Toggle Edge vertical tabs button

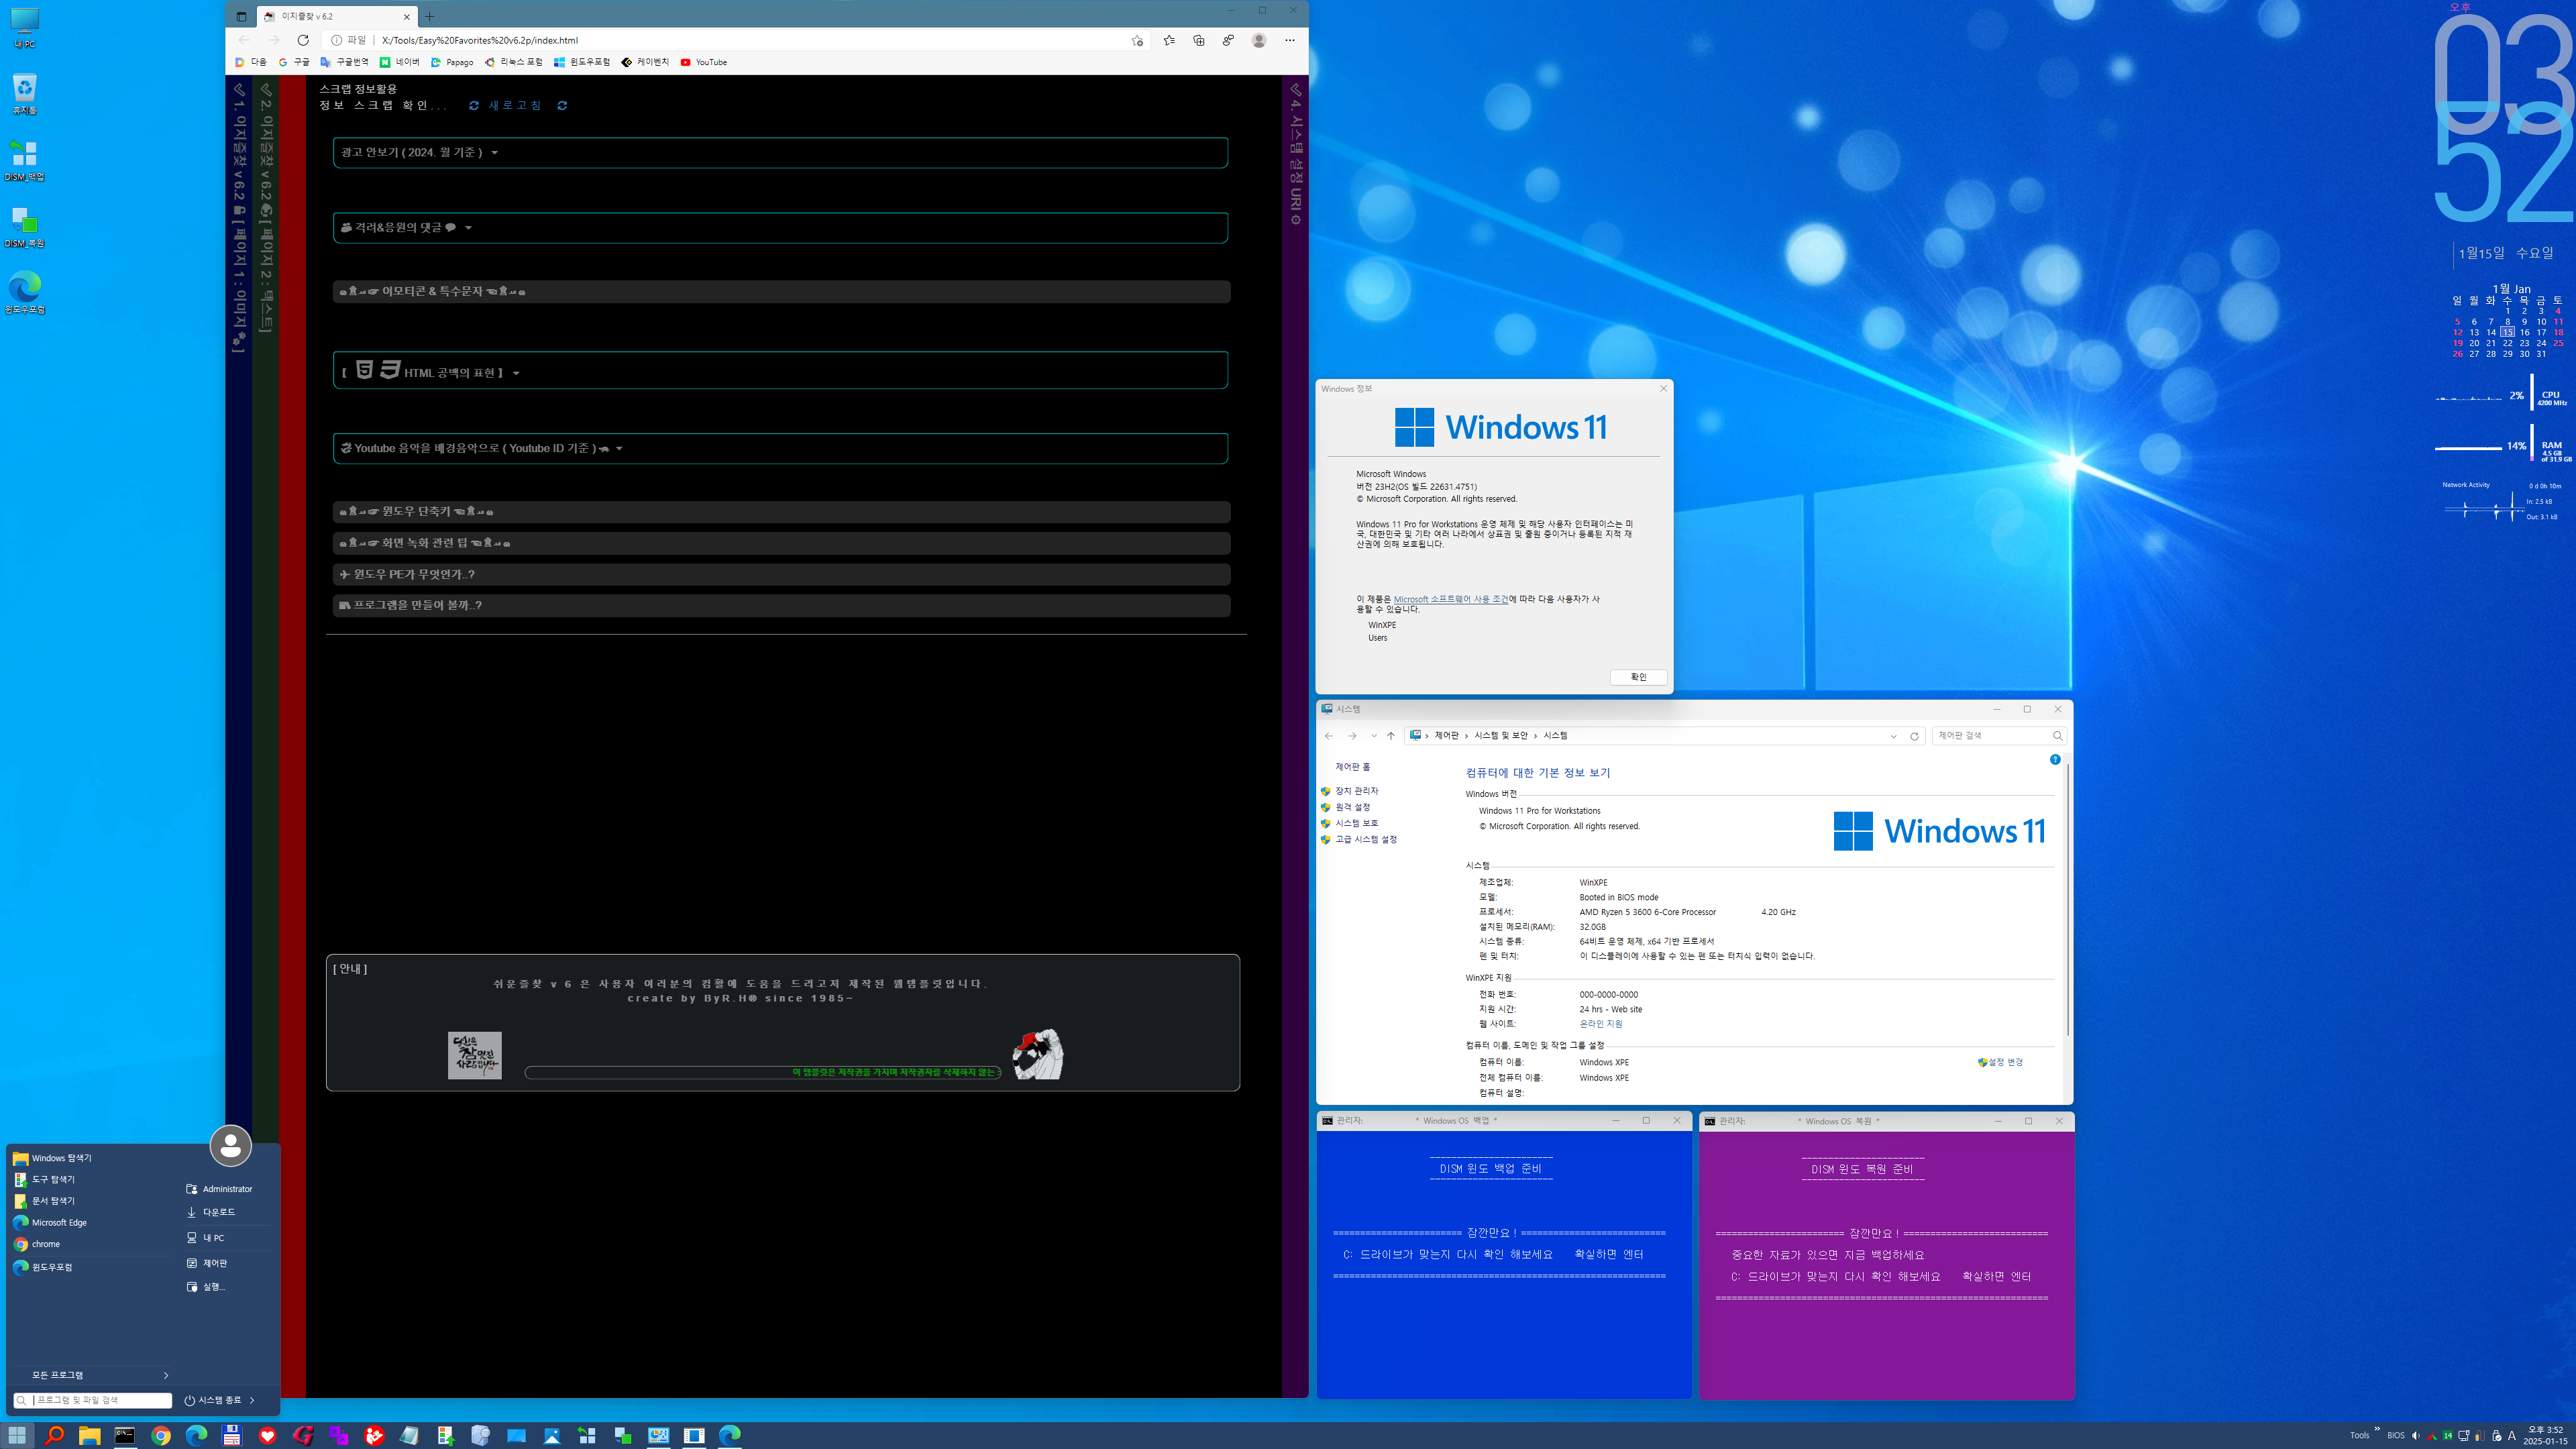tap(241, 16)
